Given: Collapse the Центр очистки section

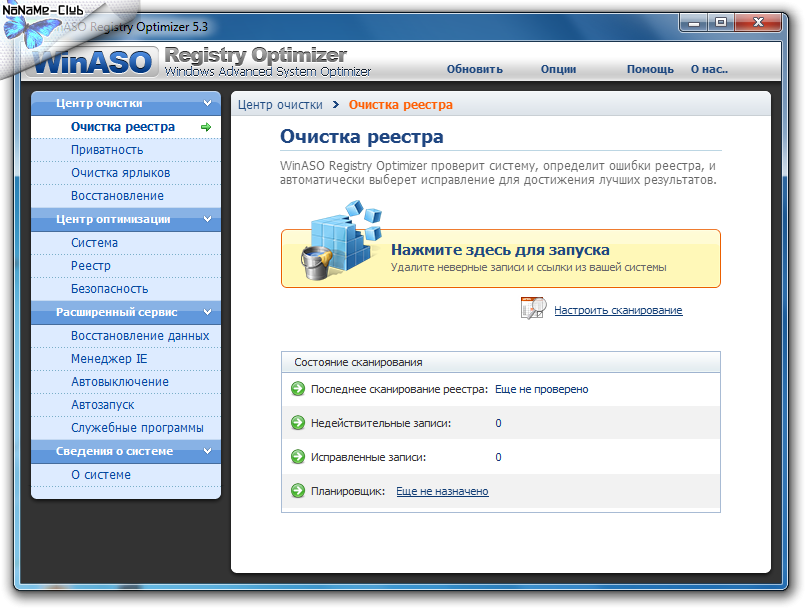Looking at the screenshot, I should [208, 103].
